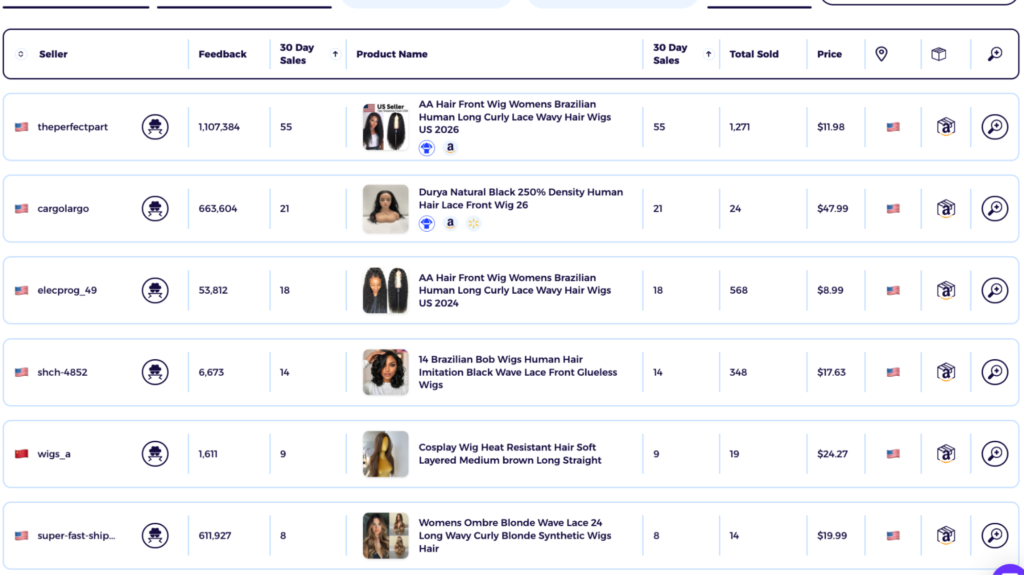The width and height of the screenshot is (1024, 575).
Task: Open Durya Natural Black 250% Density listing
Action: pos(520,199)
